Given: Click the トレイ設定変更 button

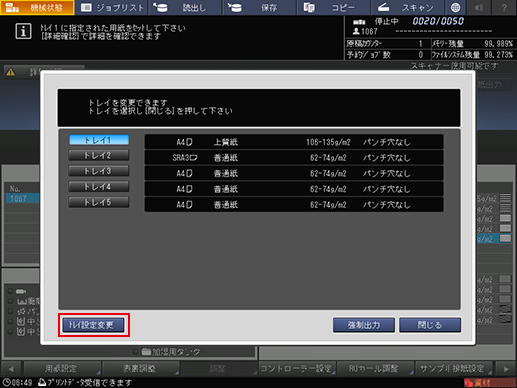Looking at the screenshot, I should coord(94,325).
